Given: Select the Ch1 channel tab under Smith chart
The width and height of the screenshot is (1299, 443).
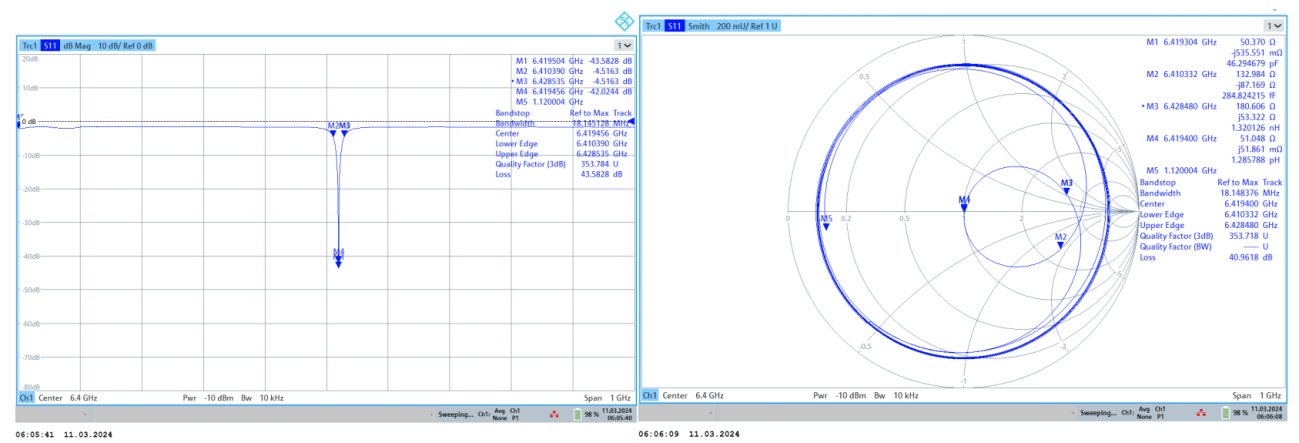Looking at the screenshot, I should pyautogui.click(x=651, y=396).
